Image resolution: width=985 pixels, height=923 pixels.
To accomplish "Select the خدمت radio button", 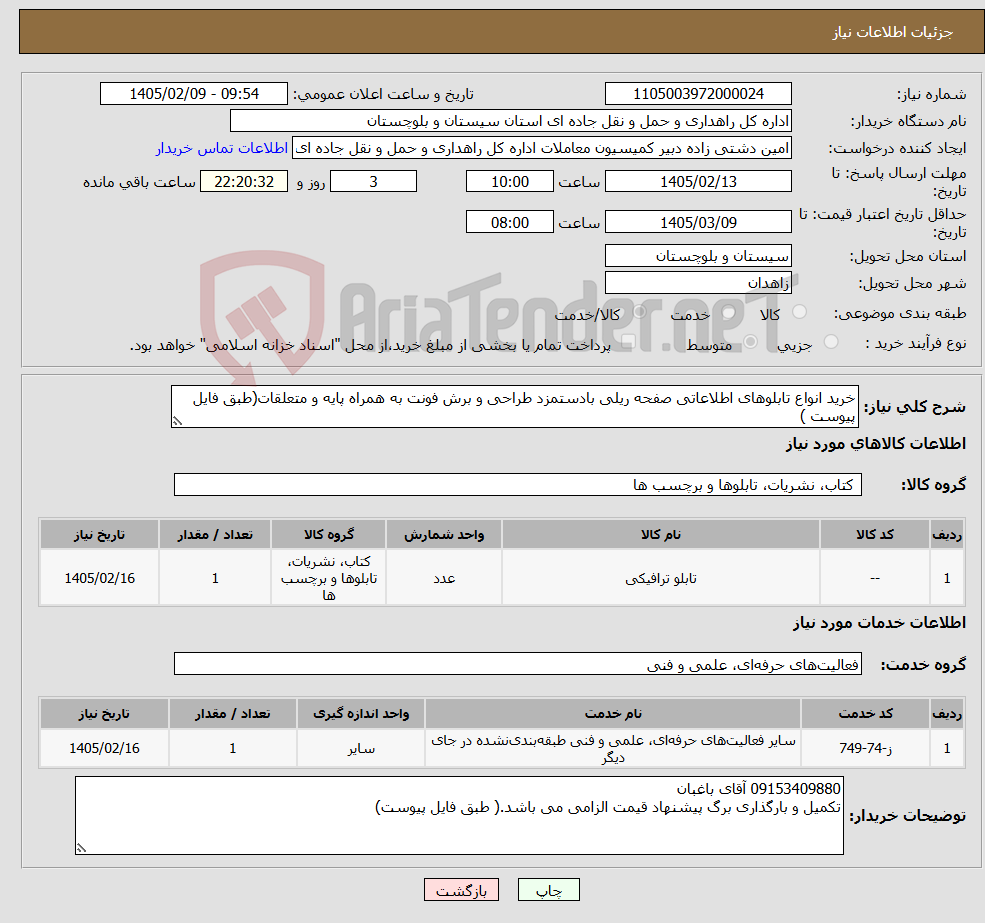I will pos(729,312).
